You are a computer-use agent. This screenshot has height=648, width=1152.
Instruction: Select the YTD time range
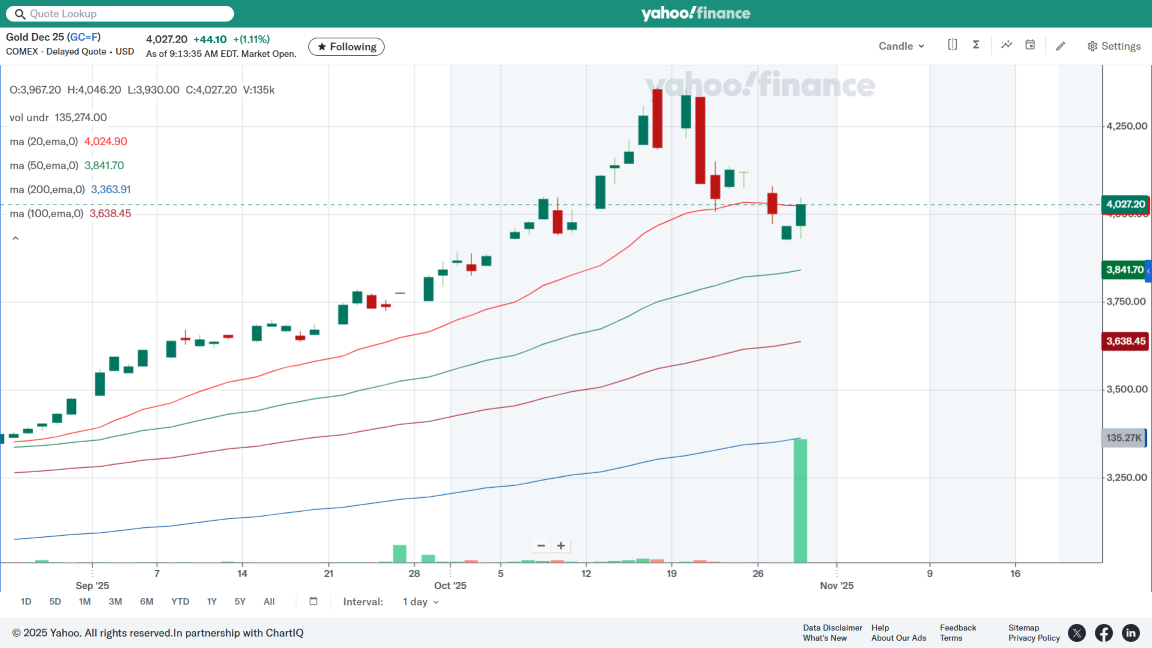click(x=180, y=602)
